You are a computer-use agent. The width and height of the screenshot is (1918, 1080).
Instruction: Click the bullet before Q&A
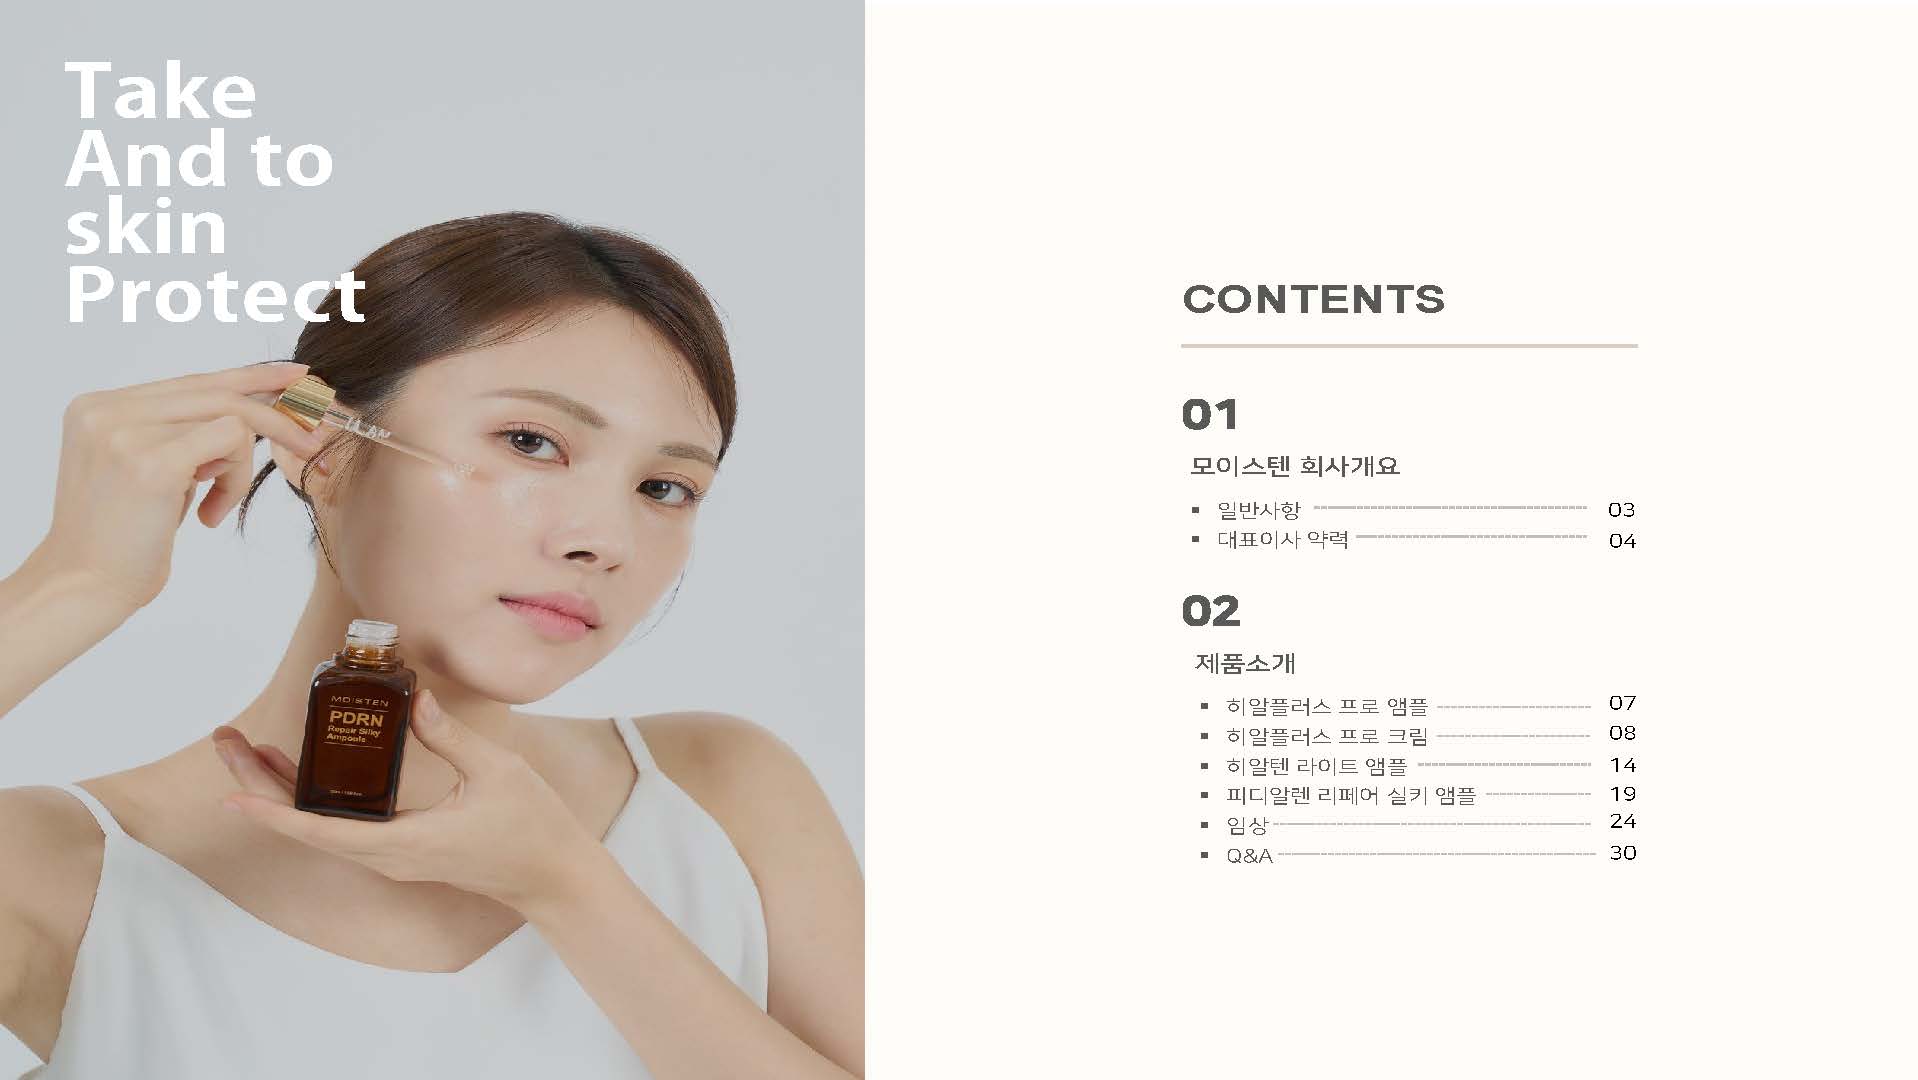(x=1204, y=856)
